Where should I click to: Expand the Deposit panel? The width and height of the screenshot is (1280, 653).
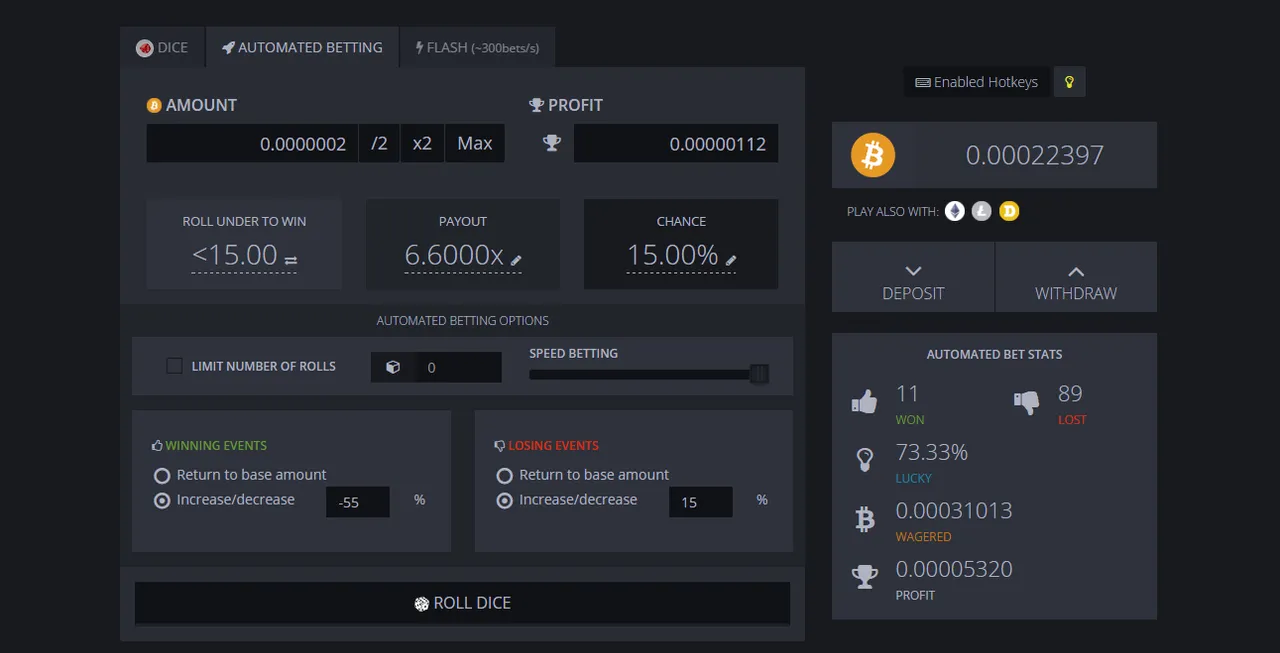pyautogui.click(x=913, y=277)
